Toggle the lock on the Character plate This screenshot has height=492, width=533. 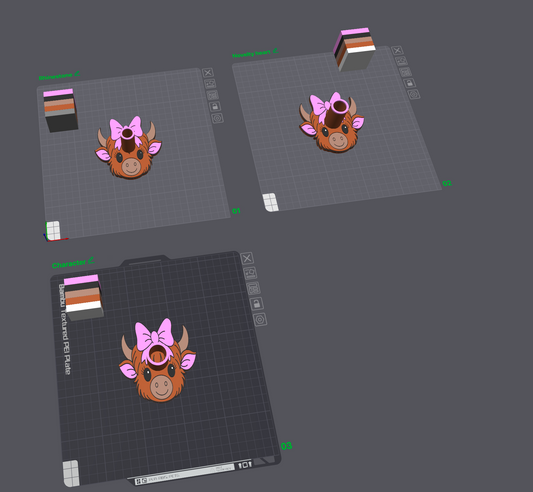click(x=257, y=304)
